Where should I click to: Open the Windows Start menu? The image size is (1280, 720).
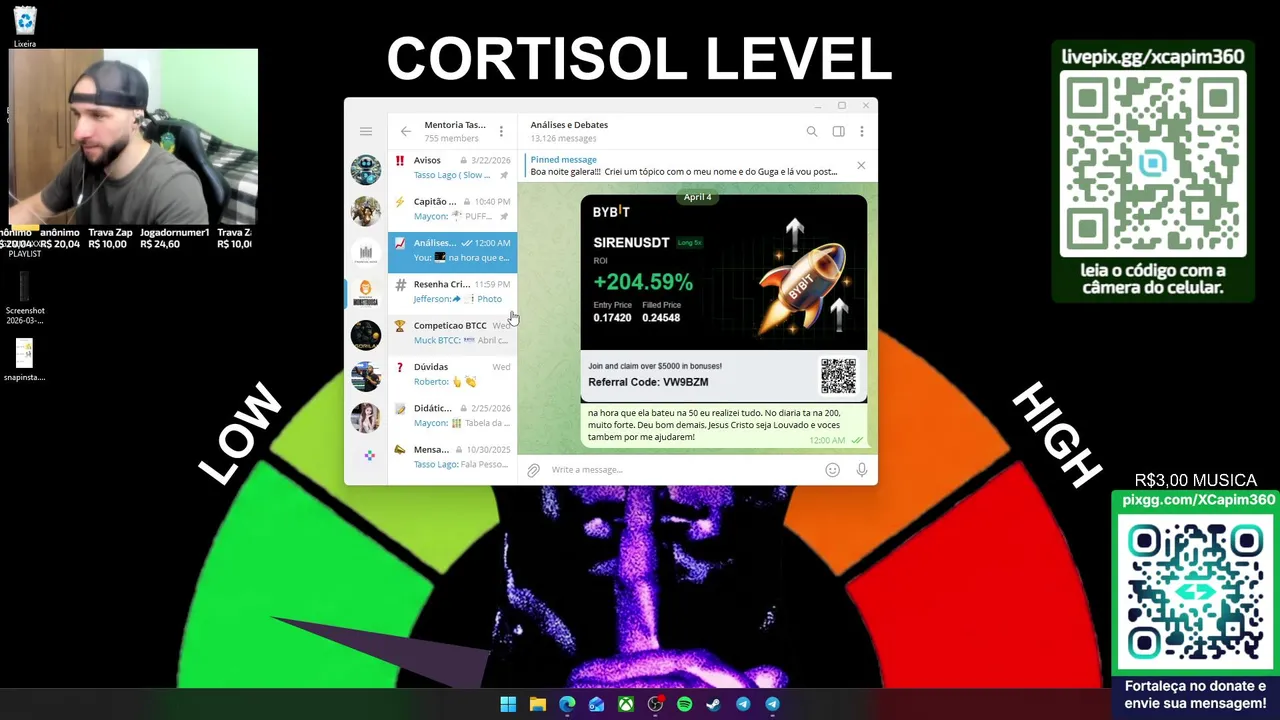(x=508, y=704)
